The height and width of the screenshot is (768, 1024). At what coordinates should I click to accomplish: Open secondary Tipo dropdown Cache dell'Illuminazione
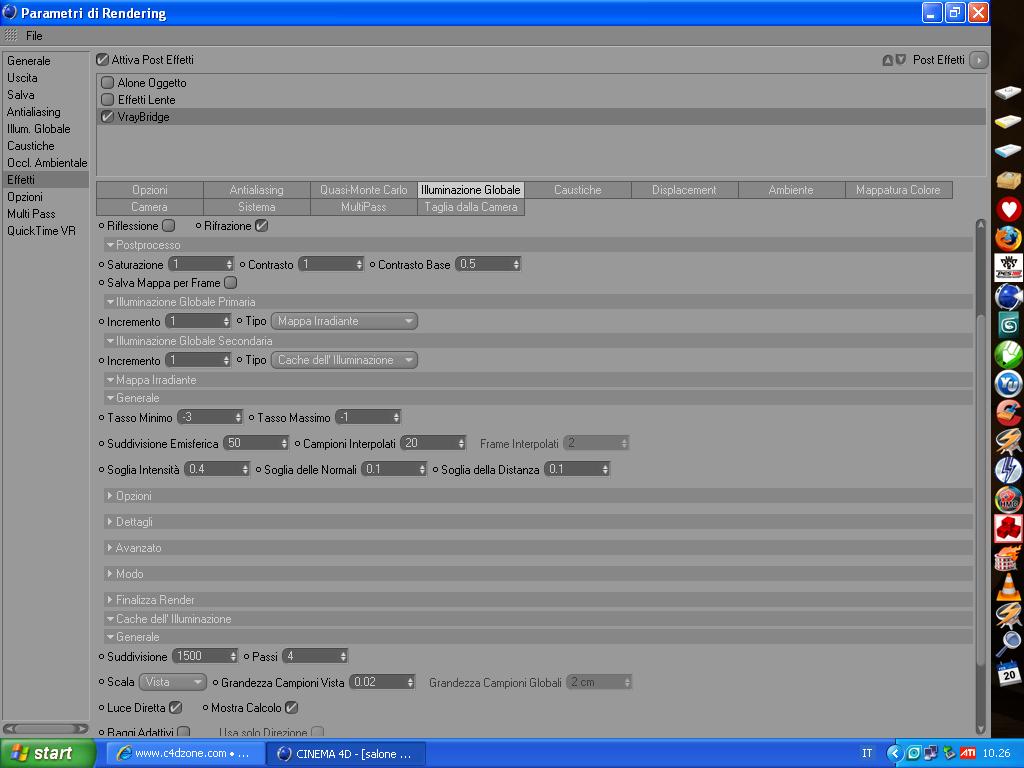click(x=344, y=360)
